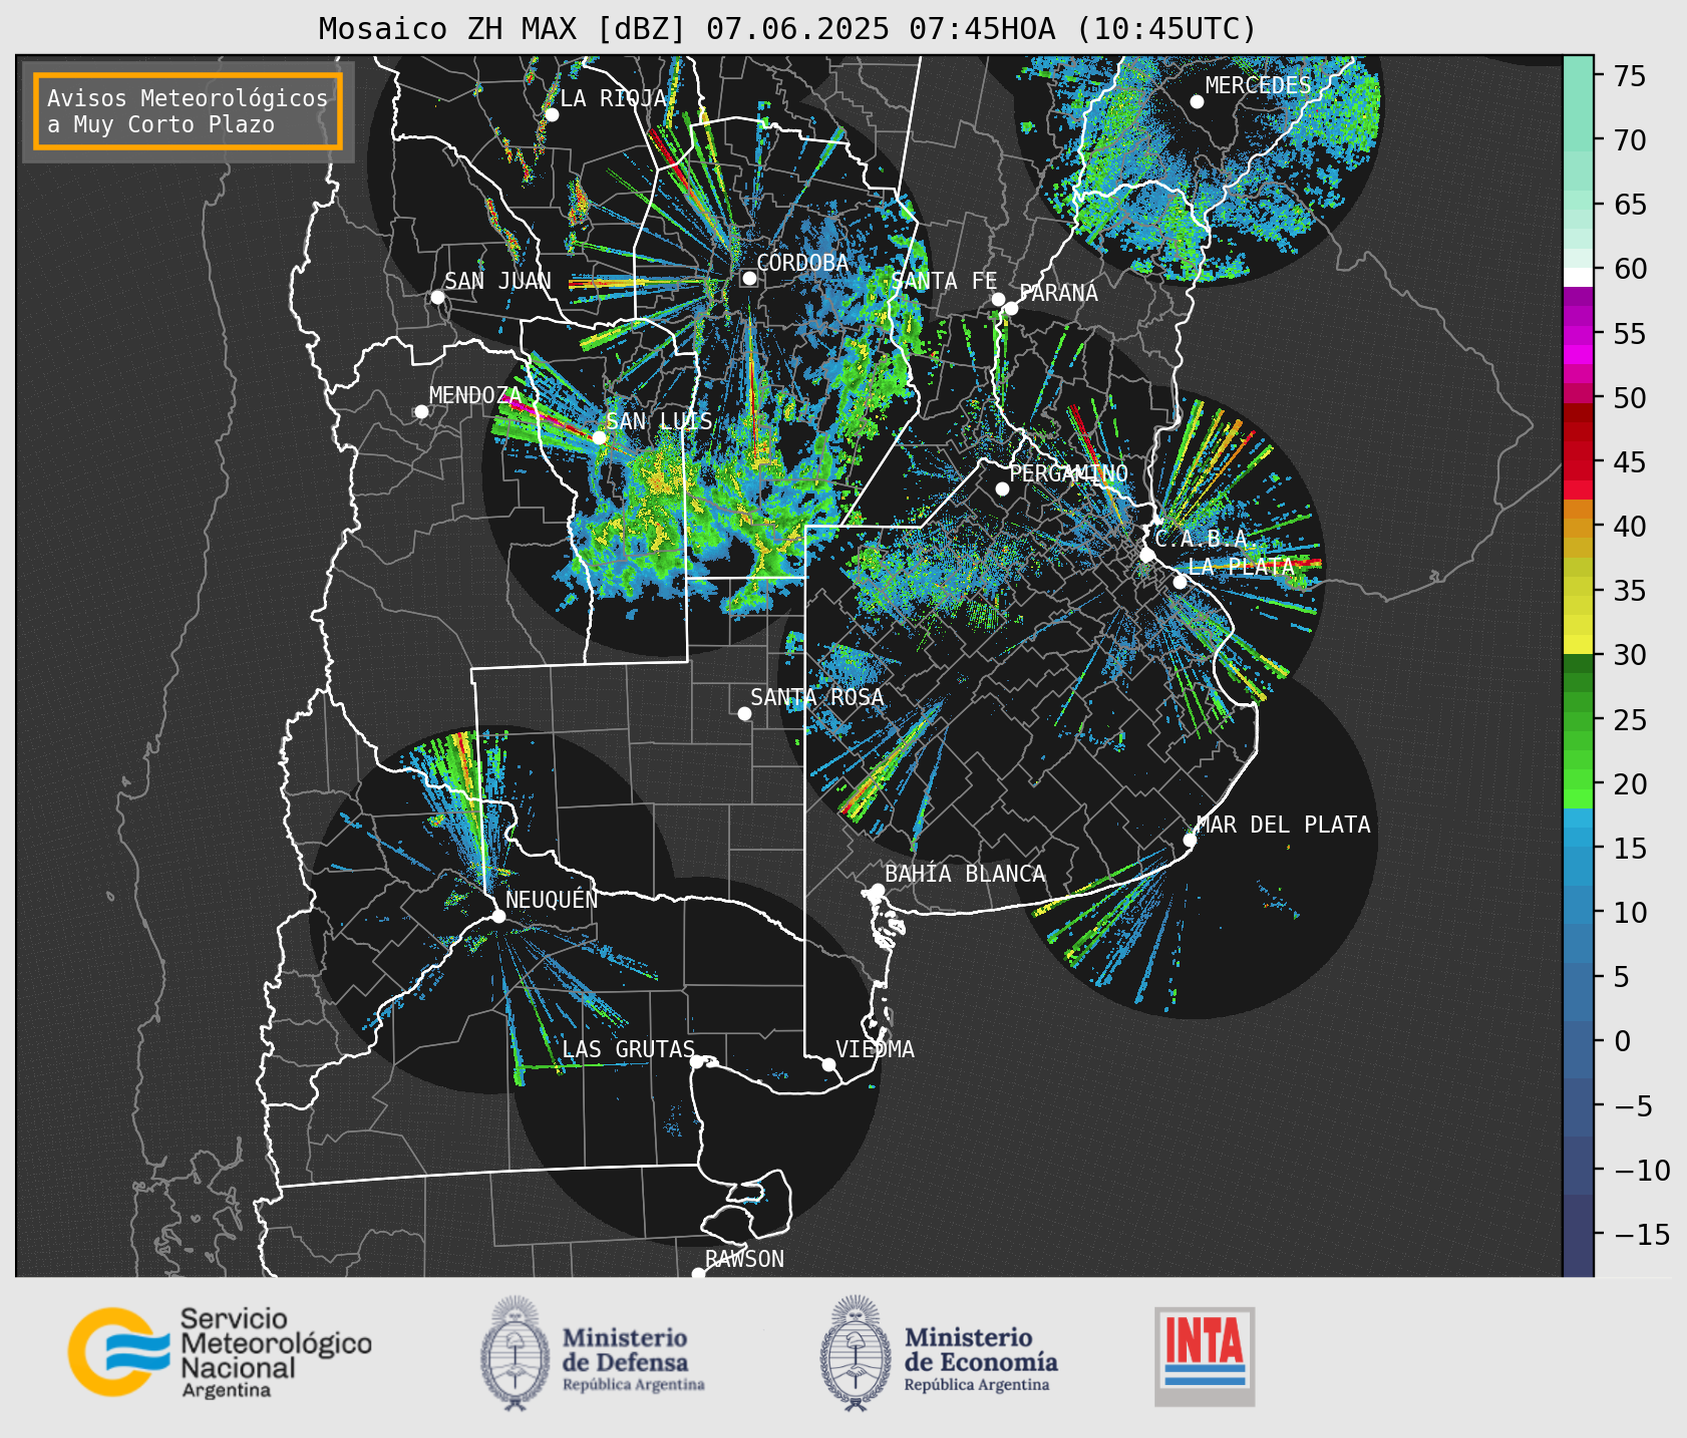This screenshot has width=1687, height=1438.
Task: Click the Ministerio de Defensa emblem
Action: 515,1353
